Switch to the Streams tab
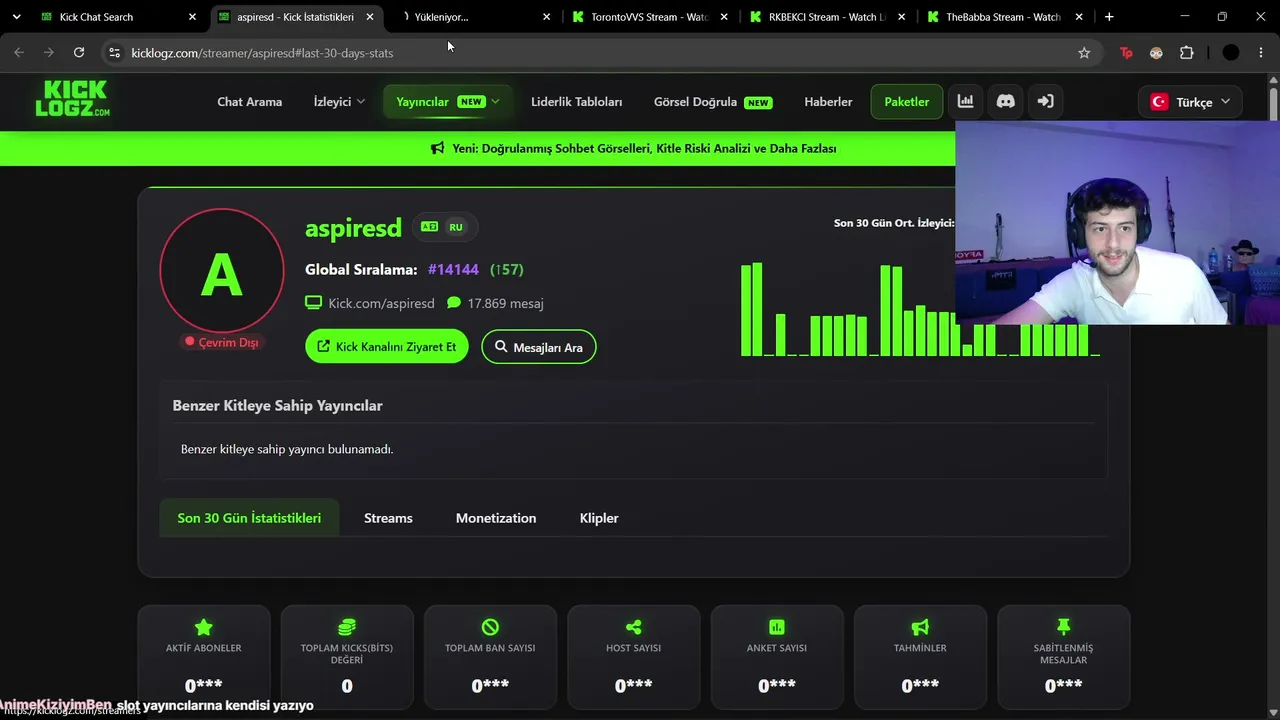The width and height of the screenshot is (1280, 720). tap(388, 518)
